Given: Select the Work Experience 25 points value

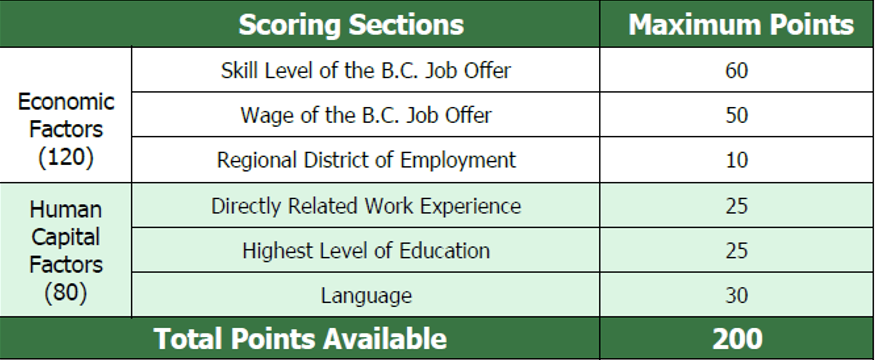Looking at the screenshot, I should click(736, 206).
